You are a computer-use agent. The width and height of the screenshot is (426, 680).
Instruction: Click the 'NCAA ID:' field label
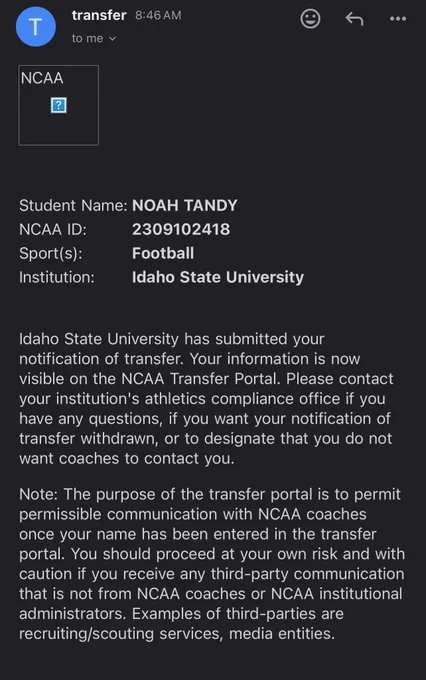tap(52, 229)
